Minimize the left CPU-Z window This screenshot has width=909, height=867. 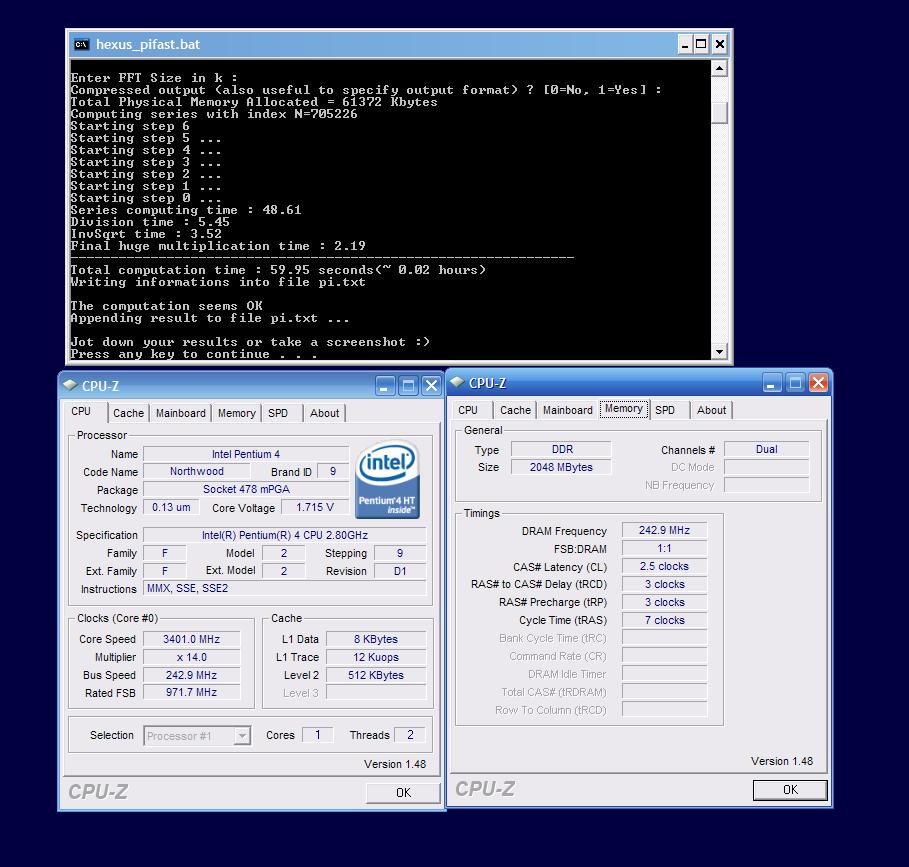[385, 385]
